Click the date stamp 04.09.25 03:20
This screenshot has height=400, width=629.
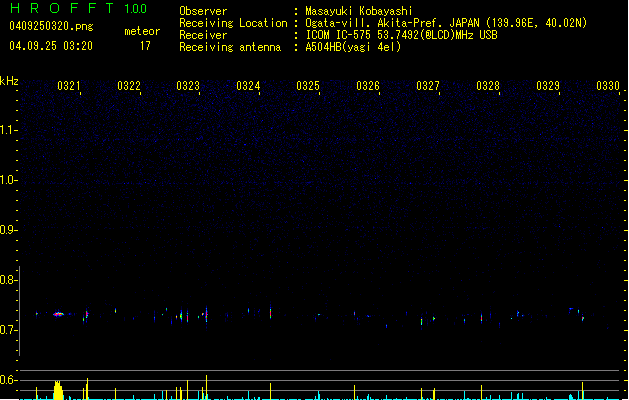coord(51,46)
